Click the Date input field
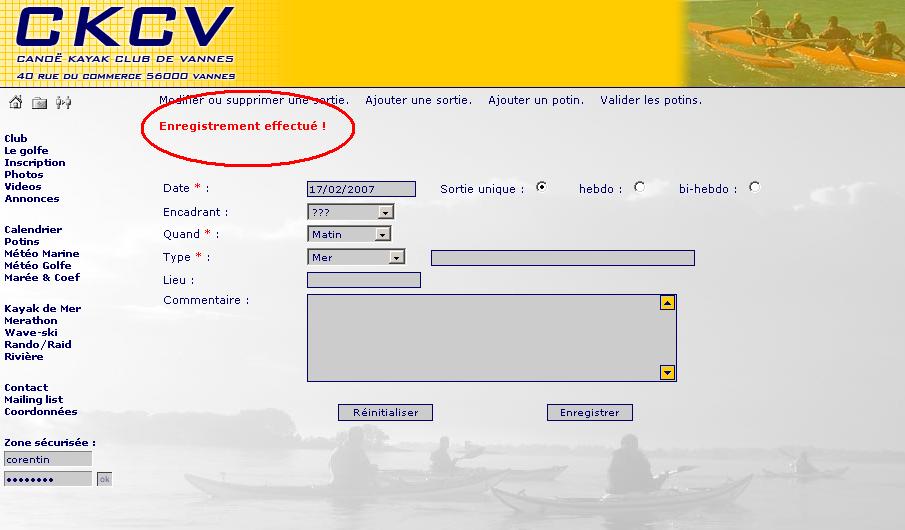This screenshot has height=530, width=905. [361, 189]
